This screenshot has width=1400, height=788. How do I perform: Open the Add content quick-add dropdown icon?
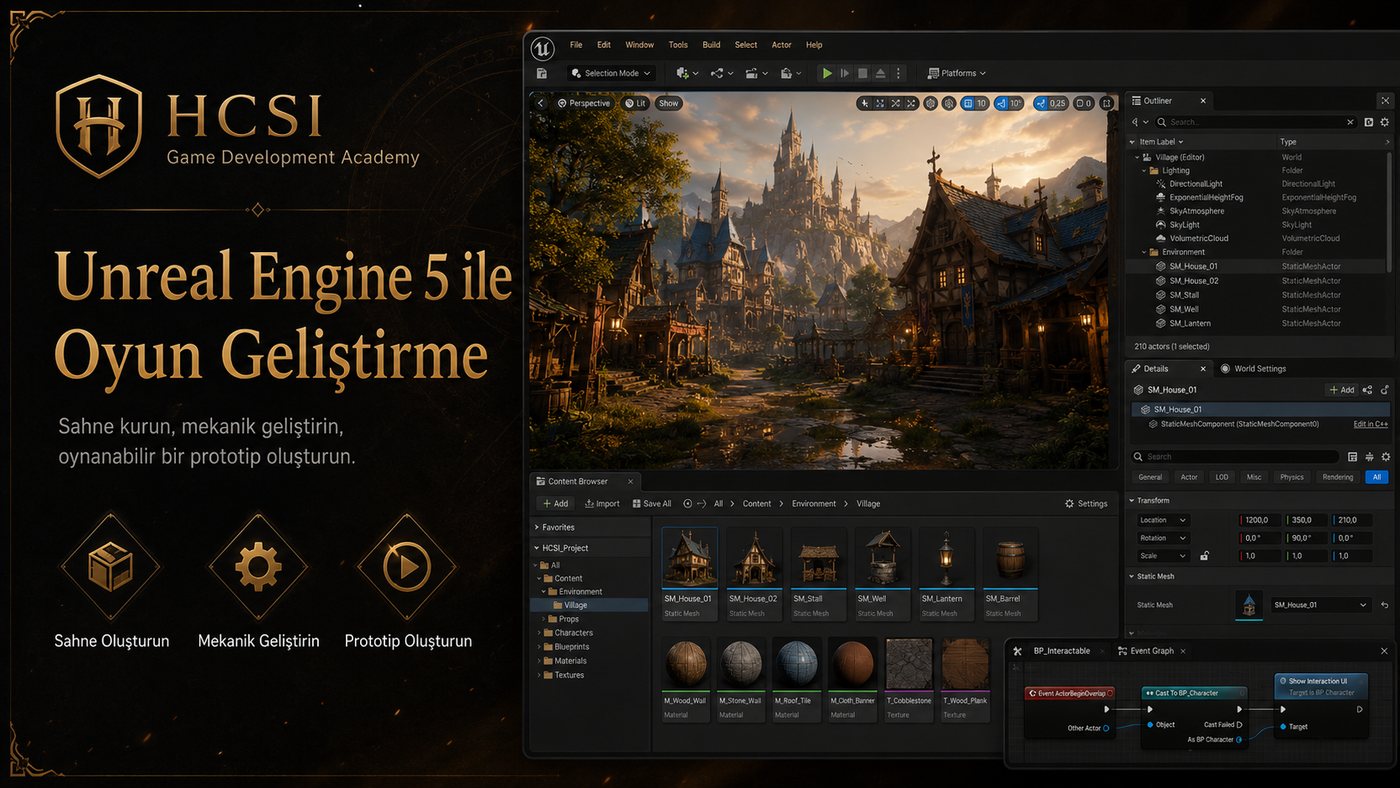click(687, 73)
